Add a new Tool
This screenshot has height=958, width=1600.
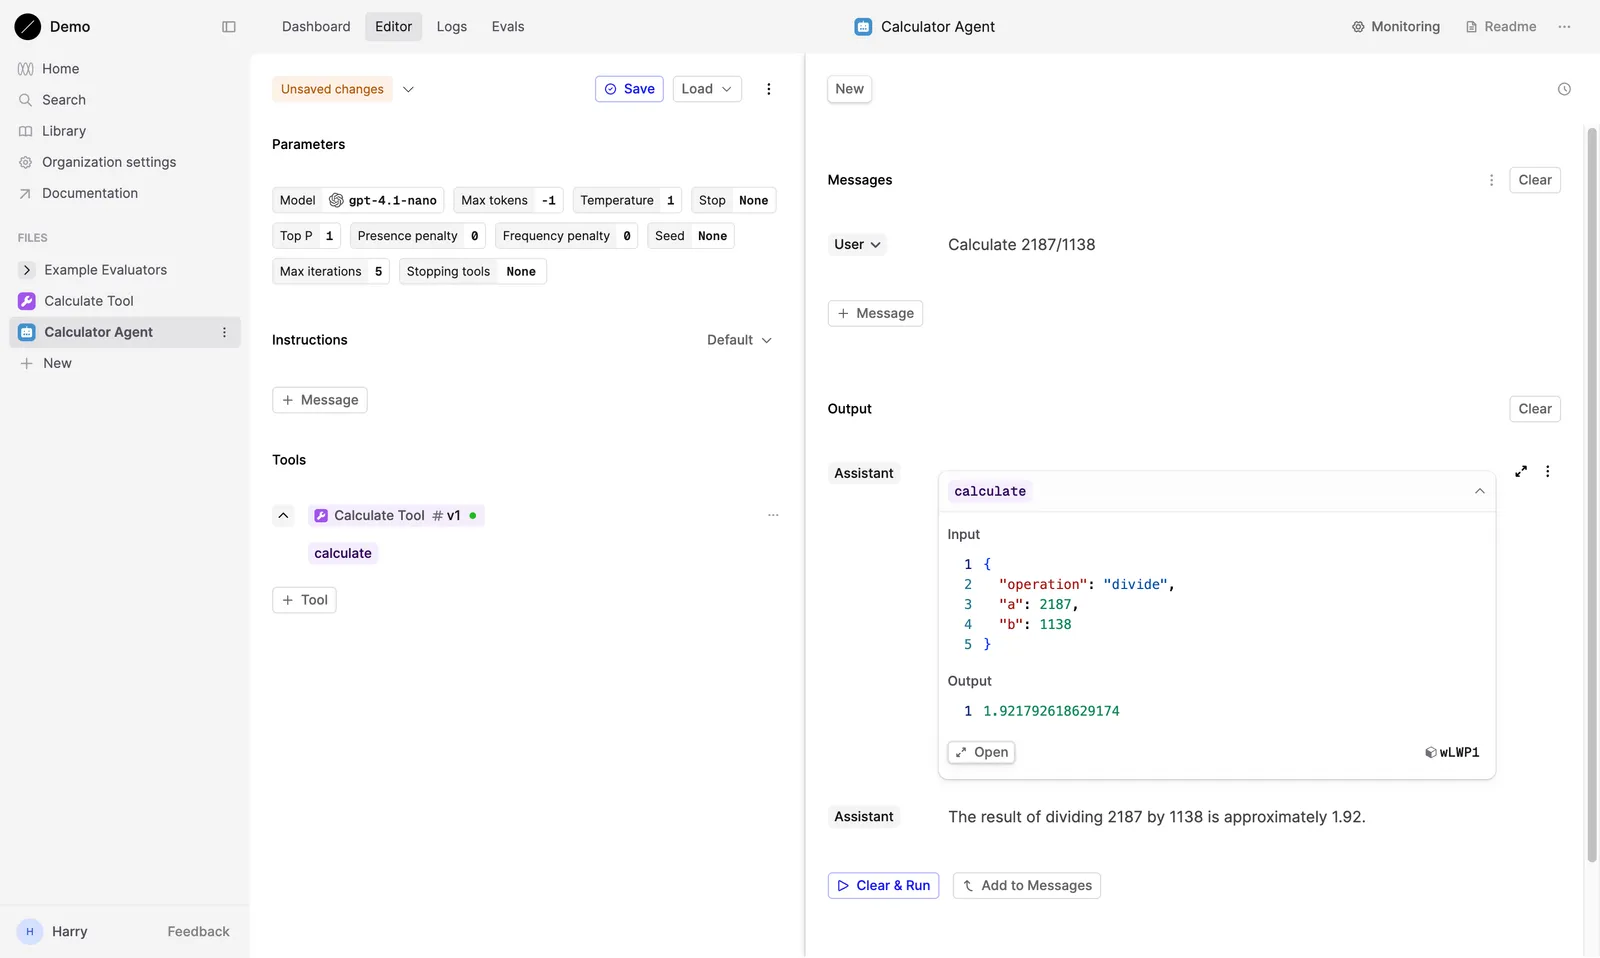point(304,600)
